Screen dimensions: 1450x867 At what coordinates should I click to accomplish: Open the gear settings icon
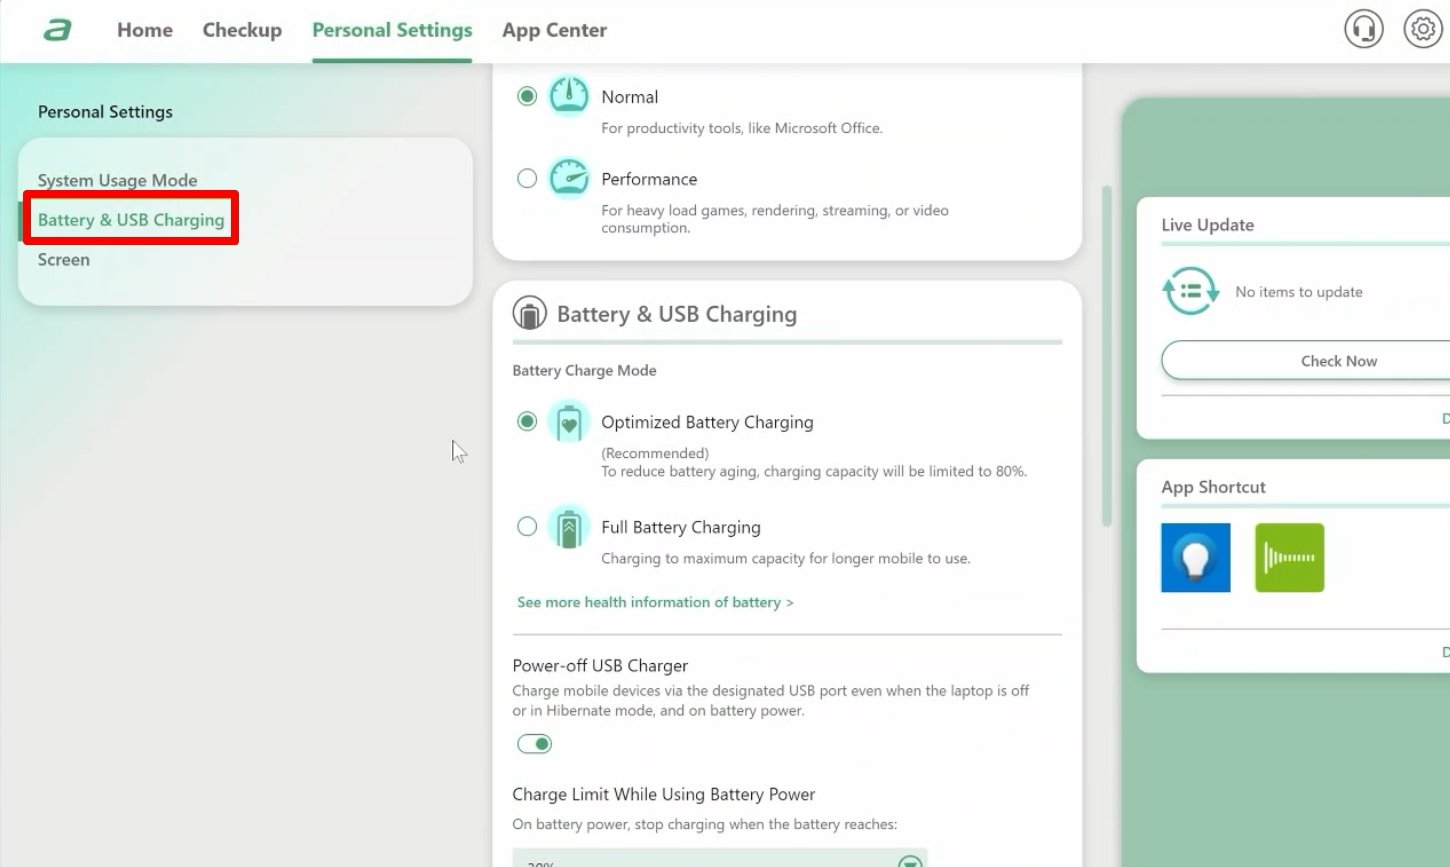pos(1422,29)
